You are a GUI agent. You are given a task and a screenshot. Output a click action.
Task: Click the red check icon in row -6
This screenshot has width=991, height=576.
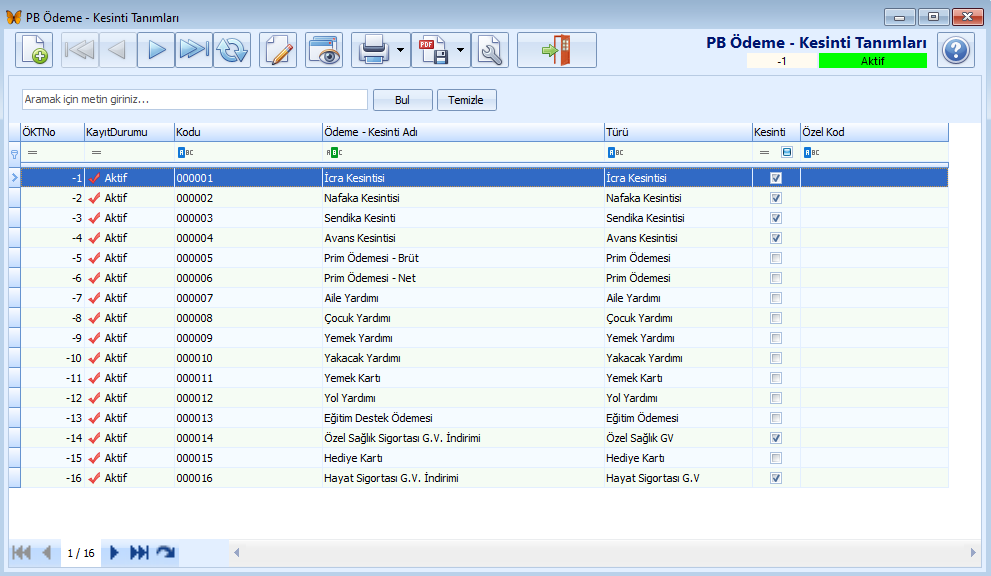[95, 278]
